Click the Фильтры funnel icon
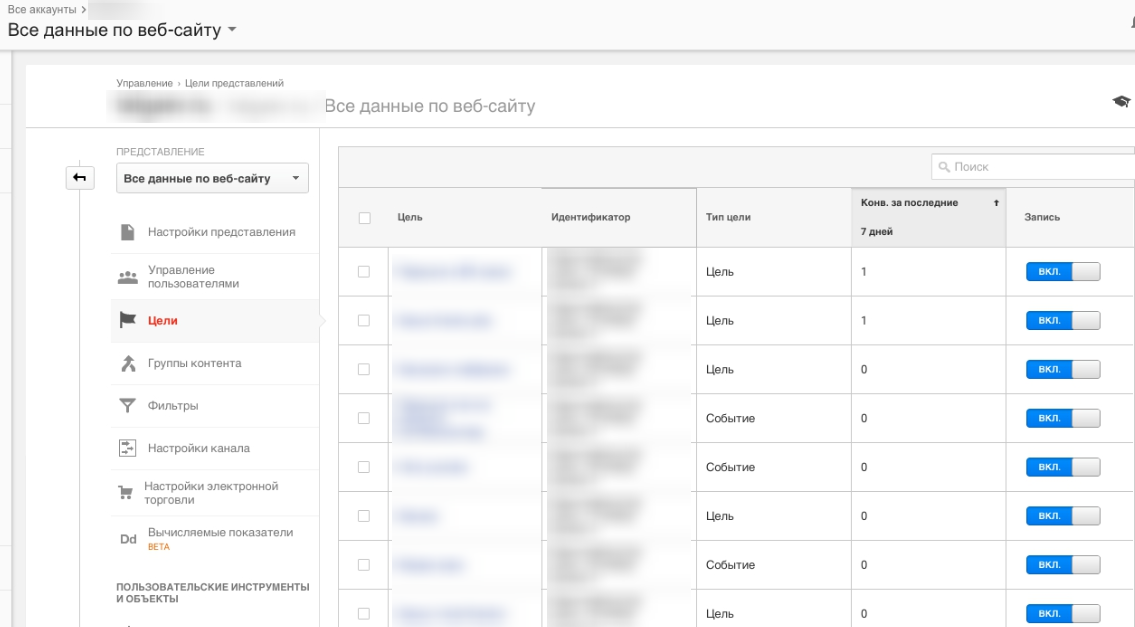Viewport: 1135px width, 627px height. click(x=127, y=405)
